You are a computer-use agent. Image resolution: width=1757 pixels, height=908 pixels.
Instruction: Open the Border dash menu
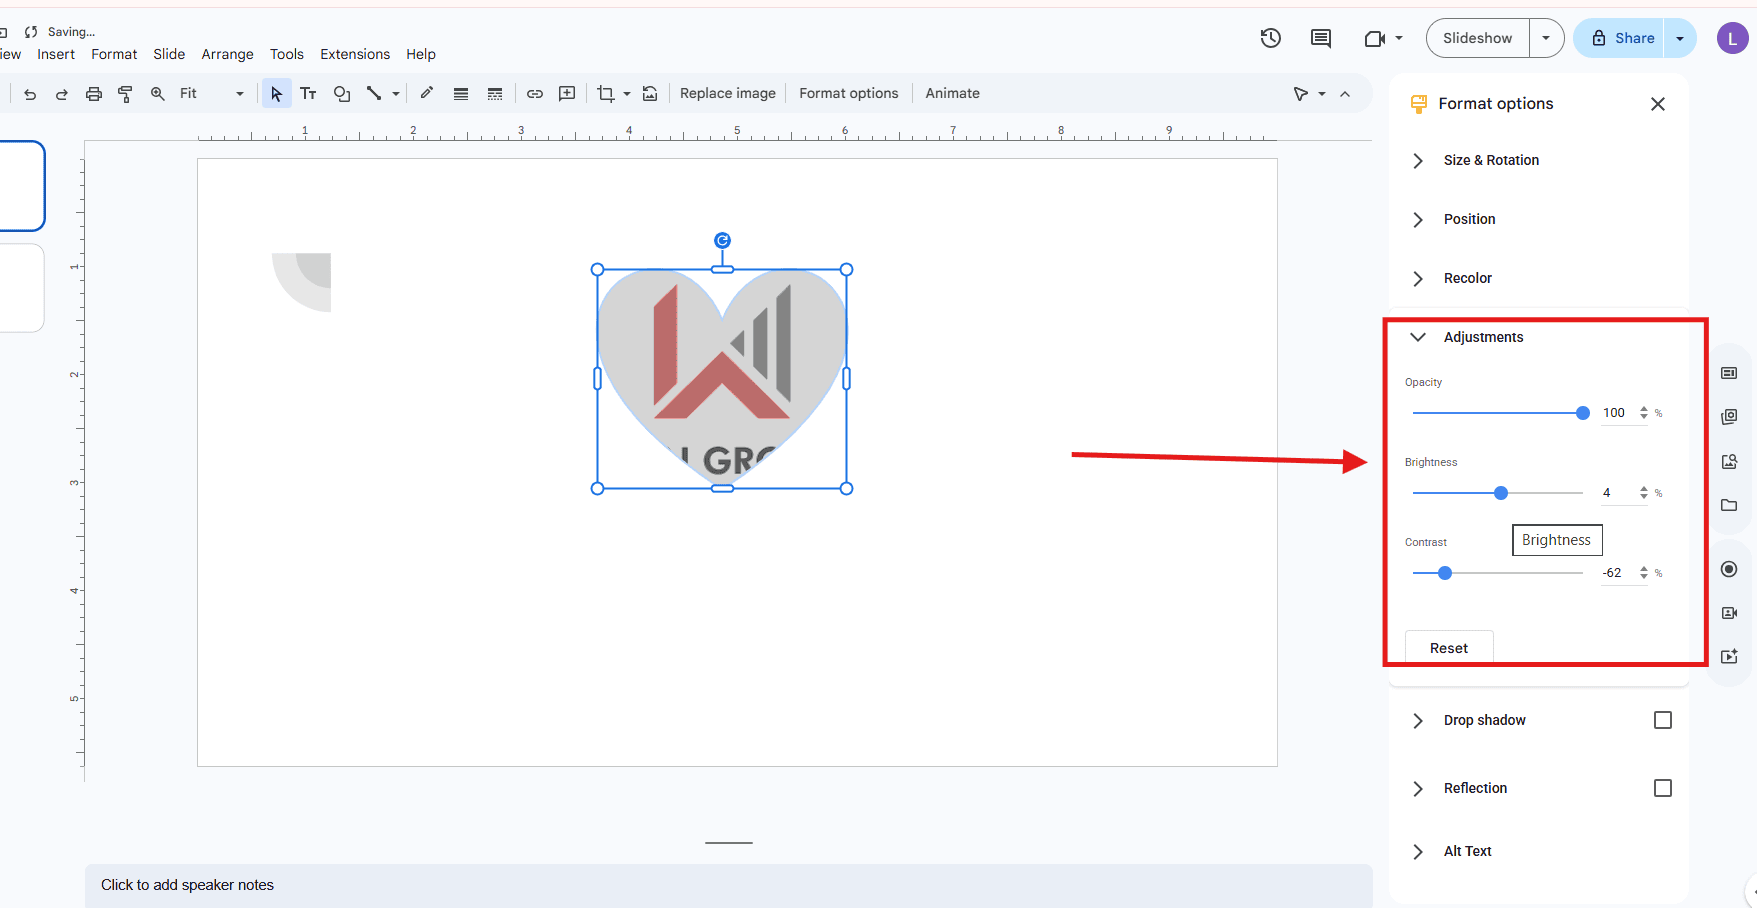coord(495,94)
